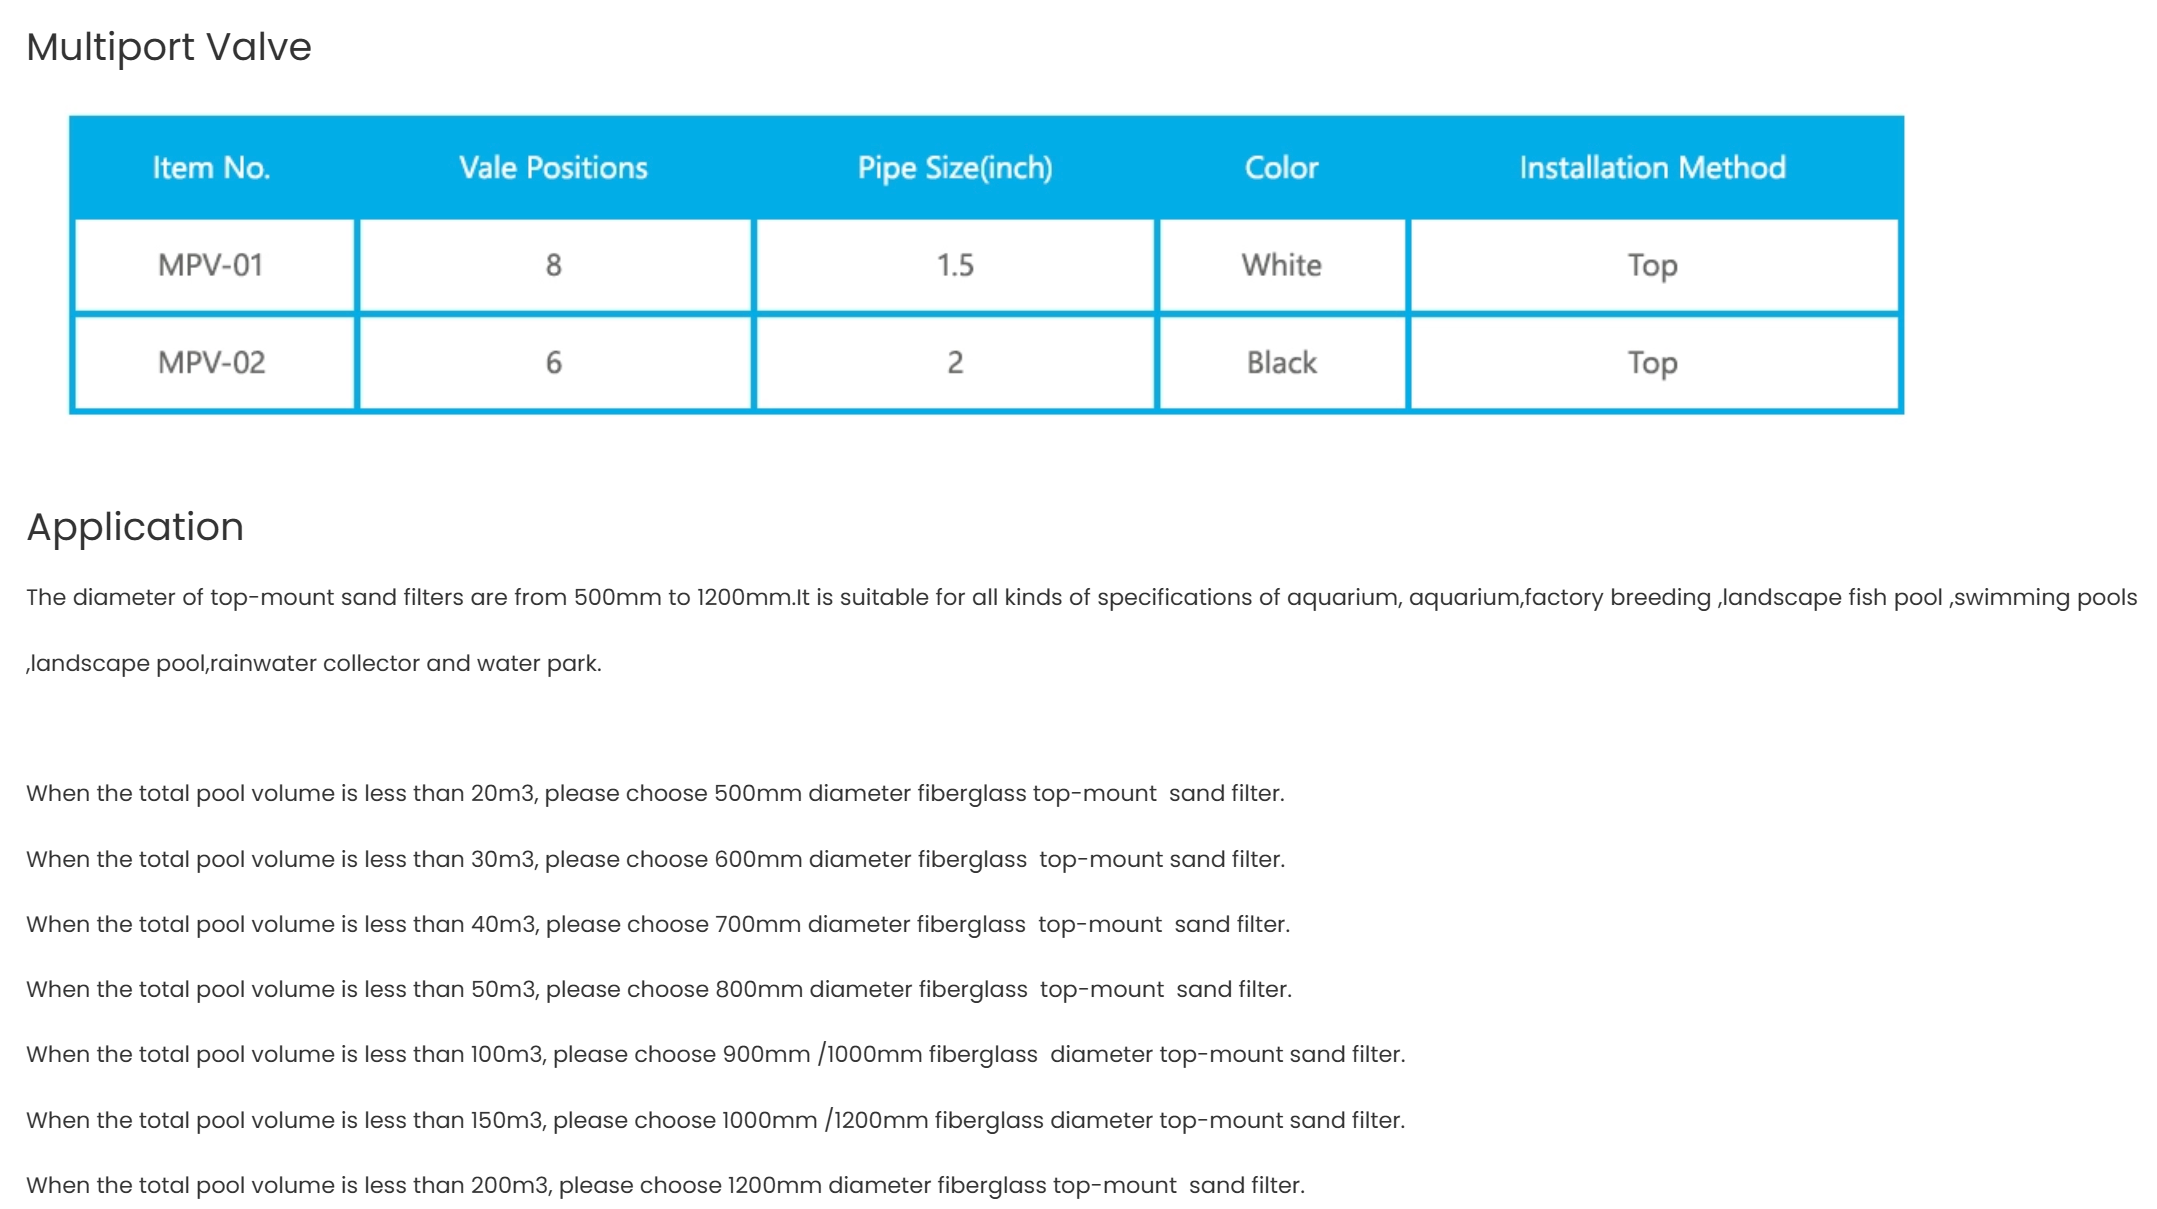Click the line 'landscape pool,rainwater collector and water park.'
Viewport: 2157px width, 1209px height.
[x=314, y=664]
